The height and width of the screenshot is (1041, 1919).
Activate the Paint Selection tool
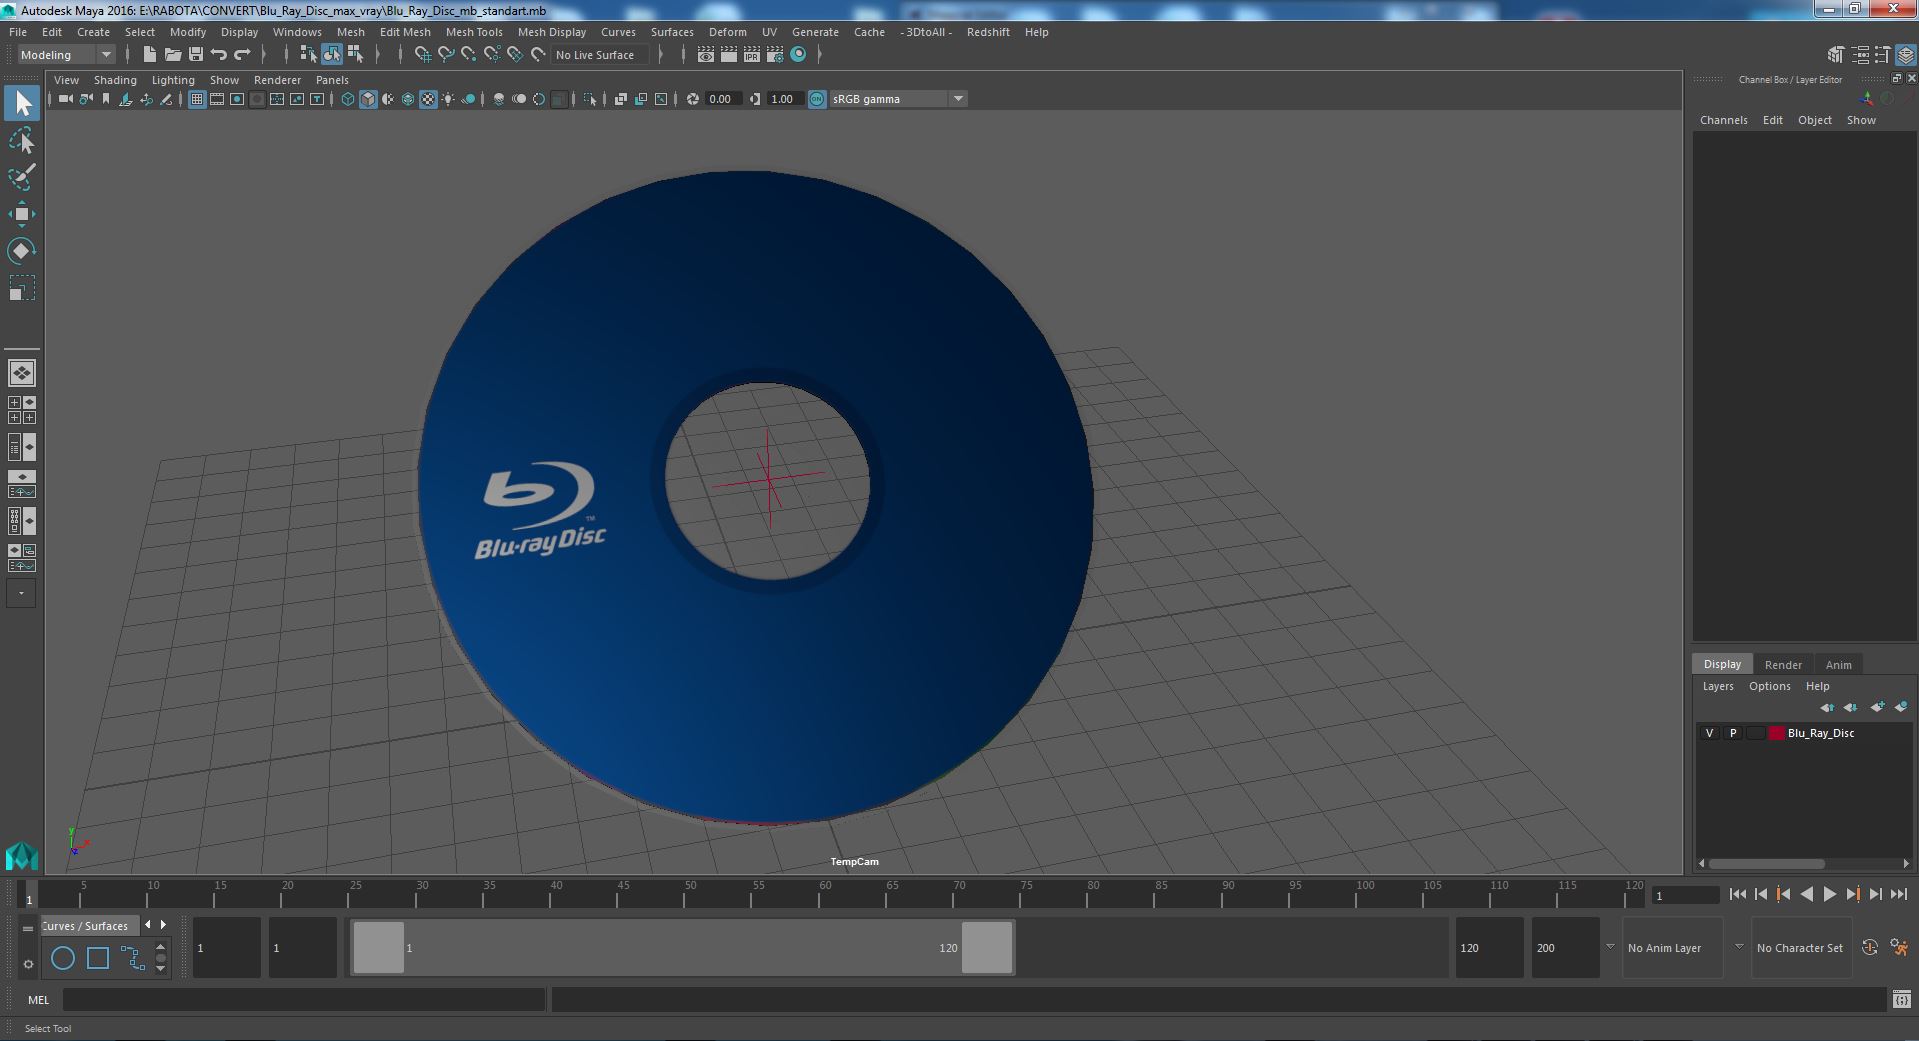[x=22, y=177]
